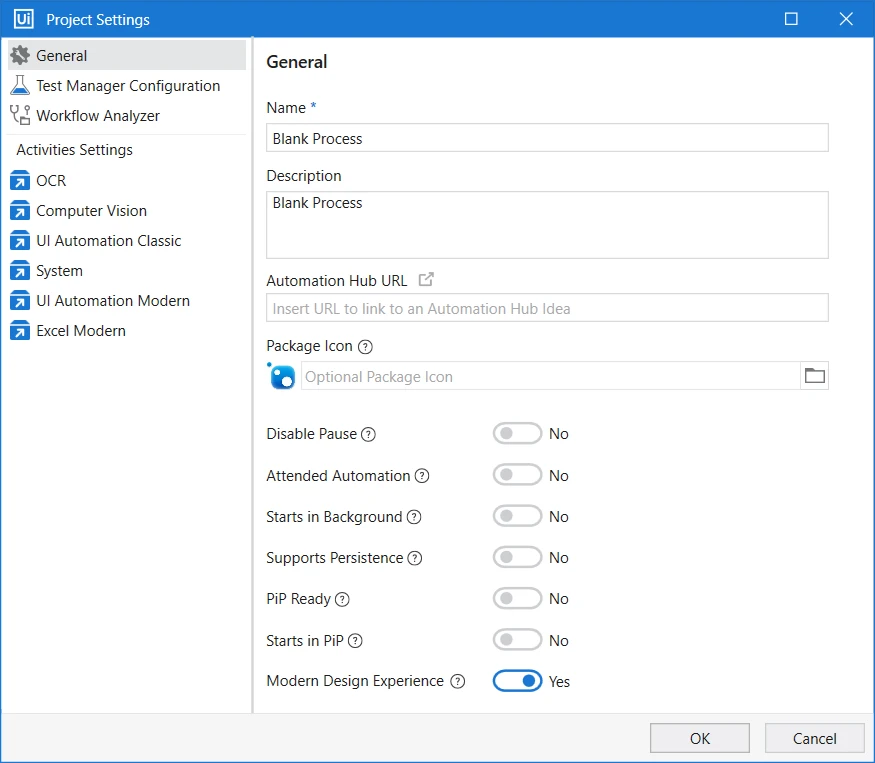
Task: Show help for Starts in PiP
Action: [x=355, y=641]
